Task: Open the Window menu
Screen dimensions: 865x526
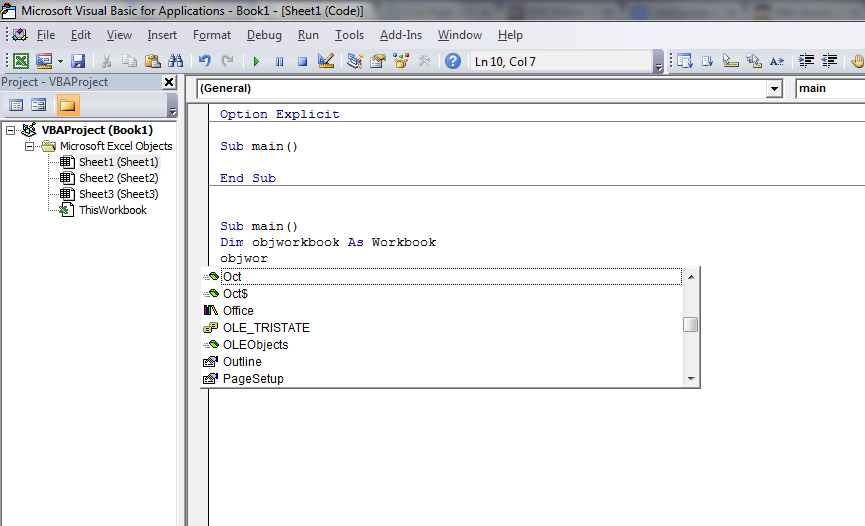Action: 460,35
